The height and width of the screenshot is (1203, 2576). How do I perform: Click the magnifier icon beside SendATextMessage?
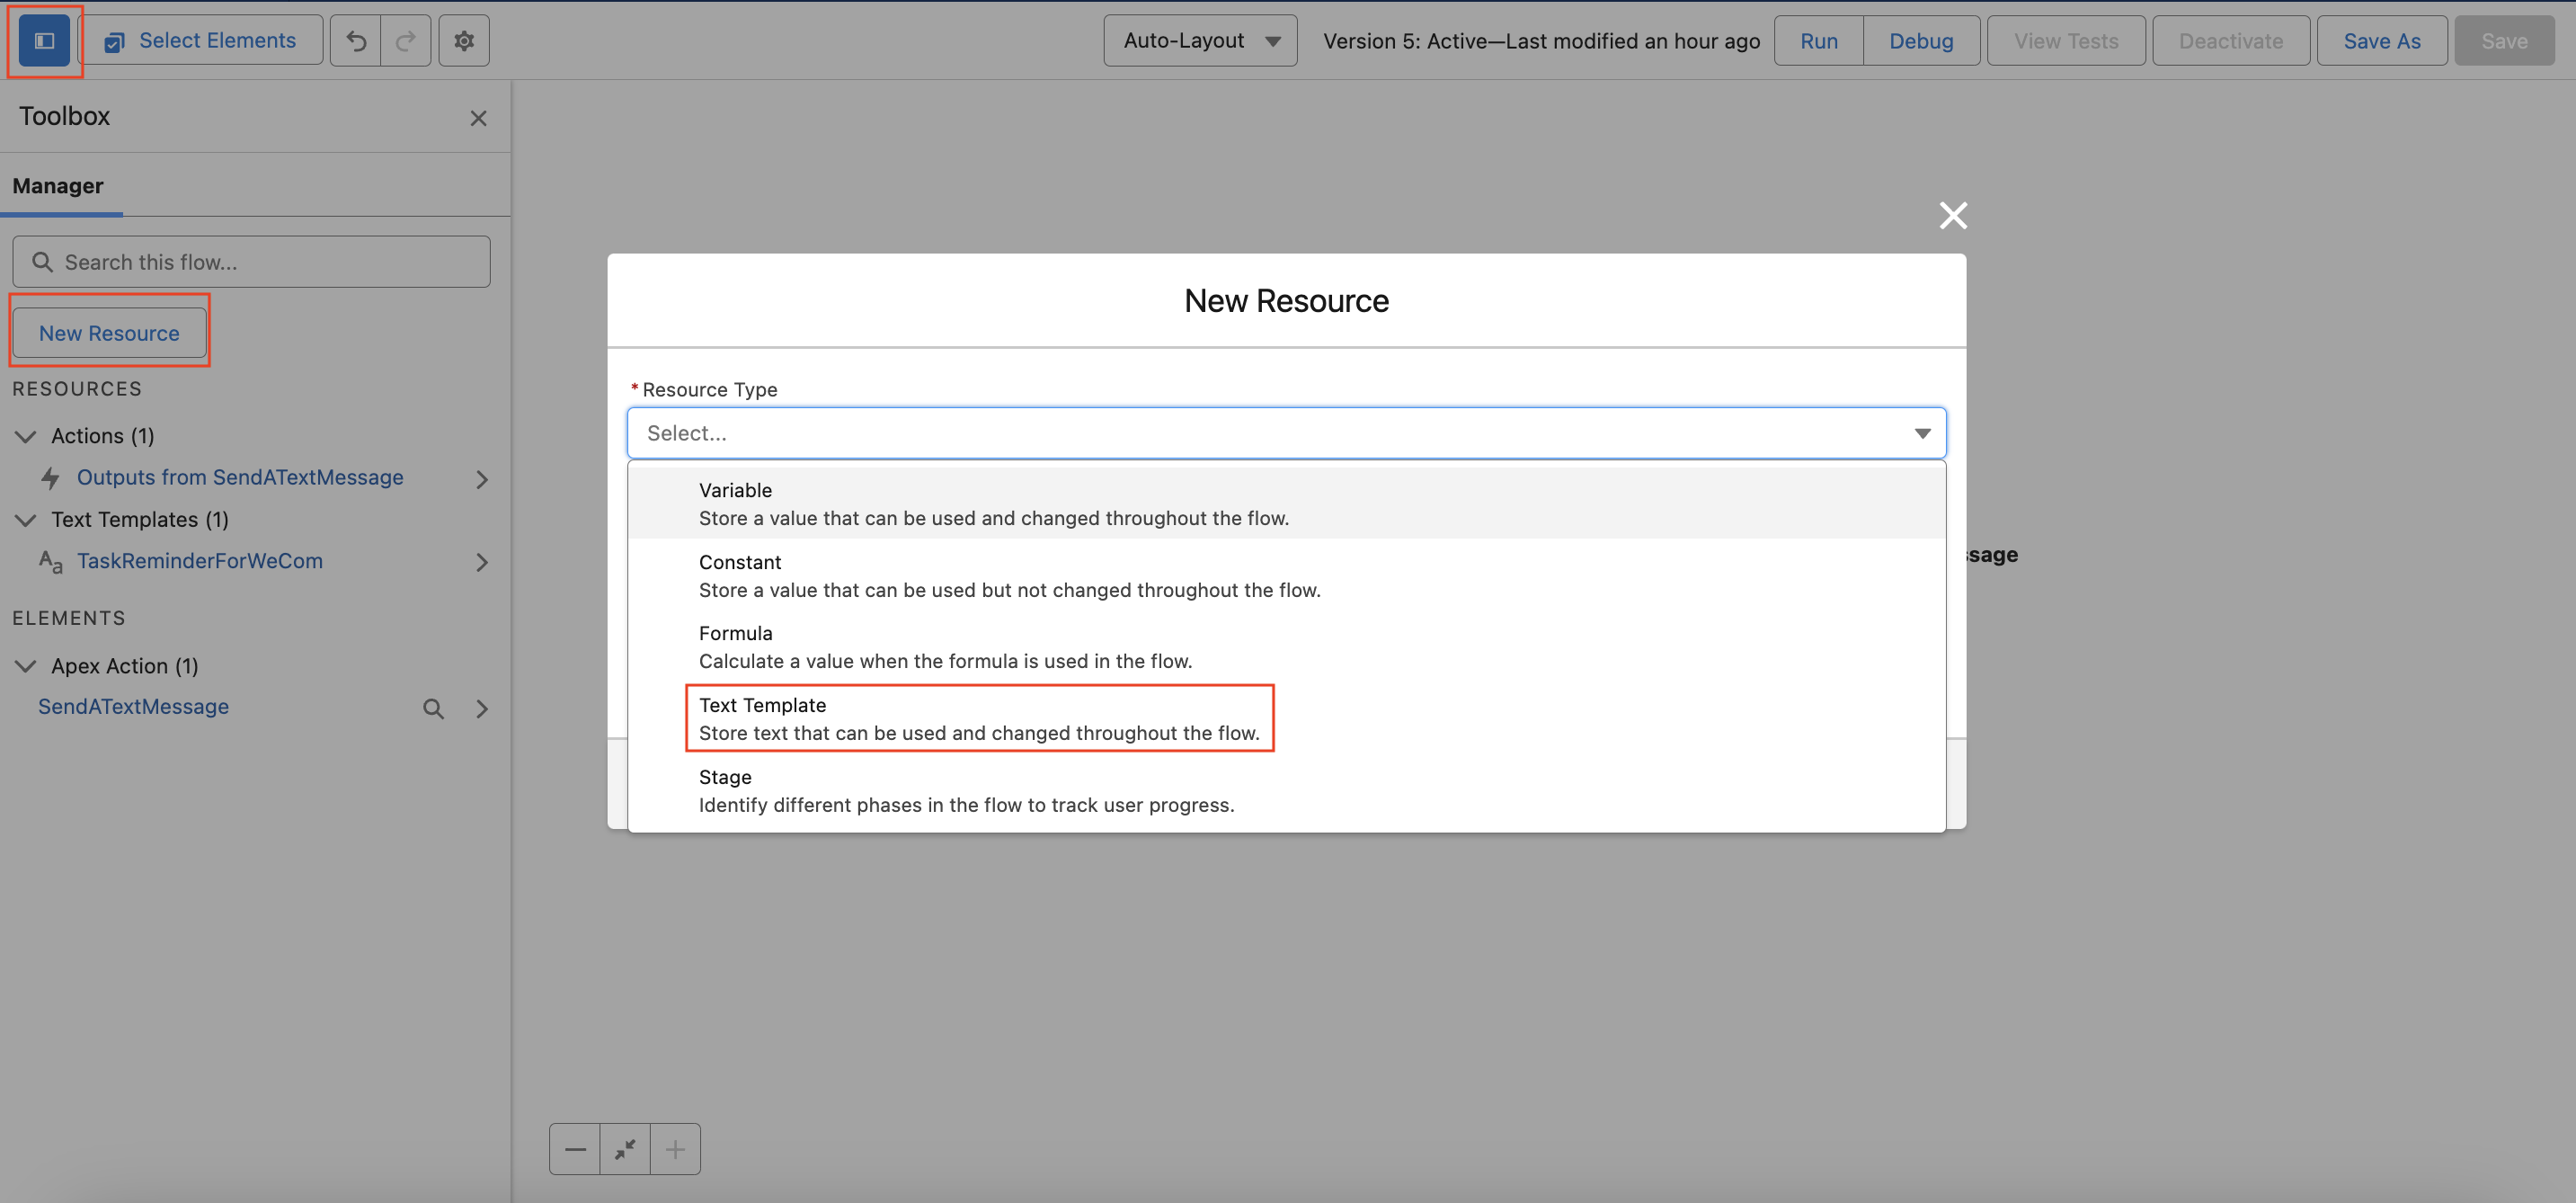(433, 708)
